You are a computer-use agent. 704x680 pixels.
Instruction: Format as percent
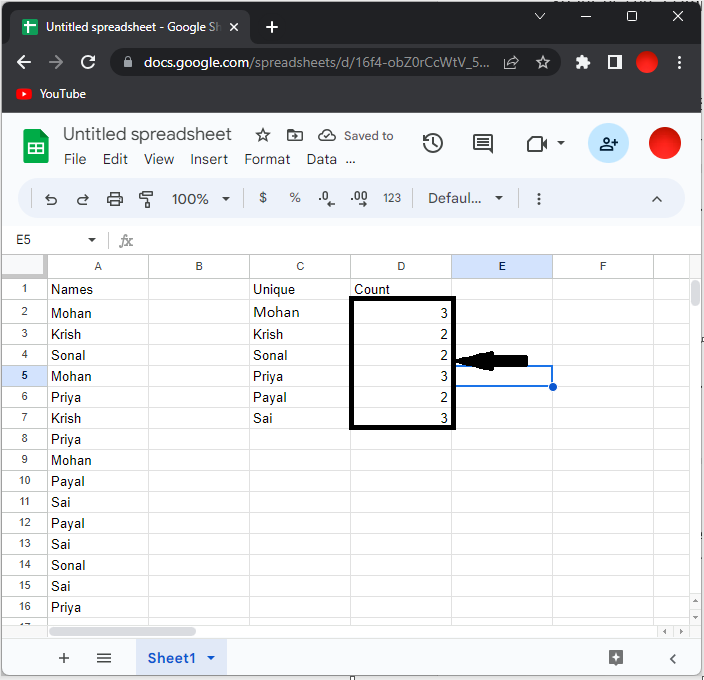295,197
